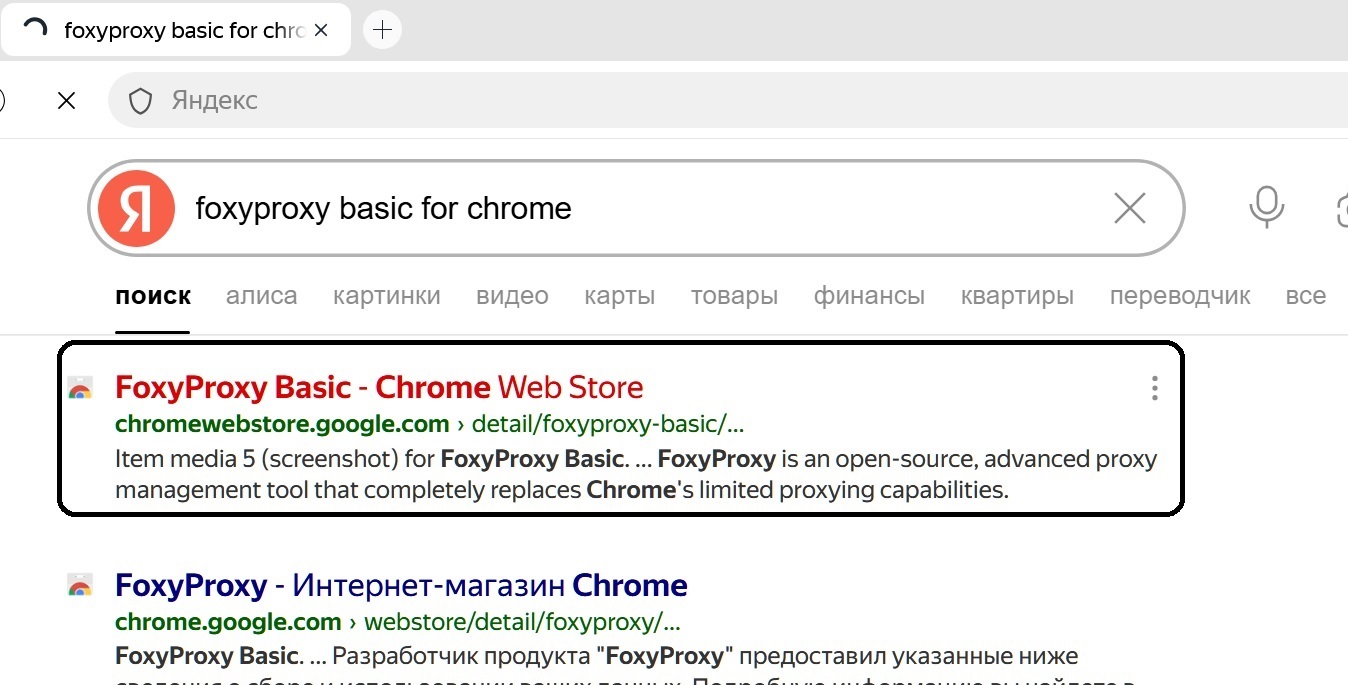Image resolution: width=1348 pixels, height=685 pixels.
Task: Click the red Yandex Я logo
Action: pos(136,209)
